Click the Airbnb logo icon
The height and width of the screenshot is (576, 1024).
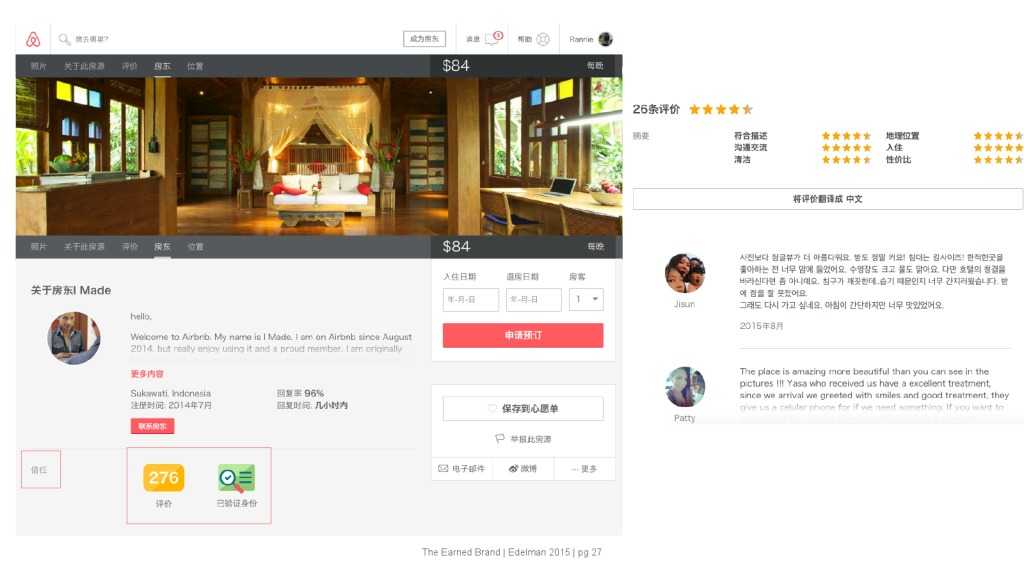pos(32,39)
